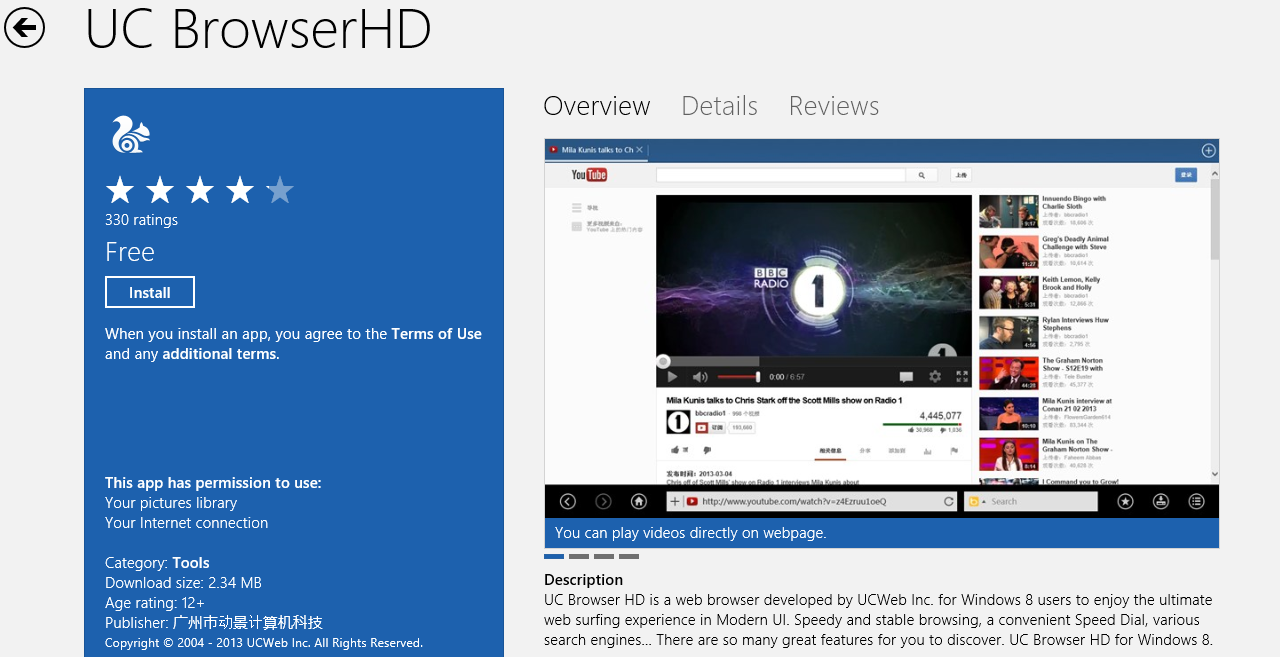Click the four-star rating display
Viewport: 1280px width, 657px height.
(x=200, y=190)
